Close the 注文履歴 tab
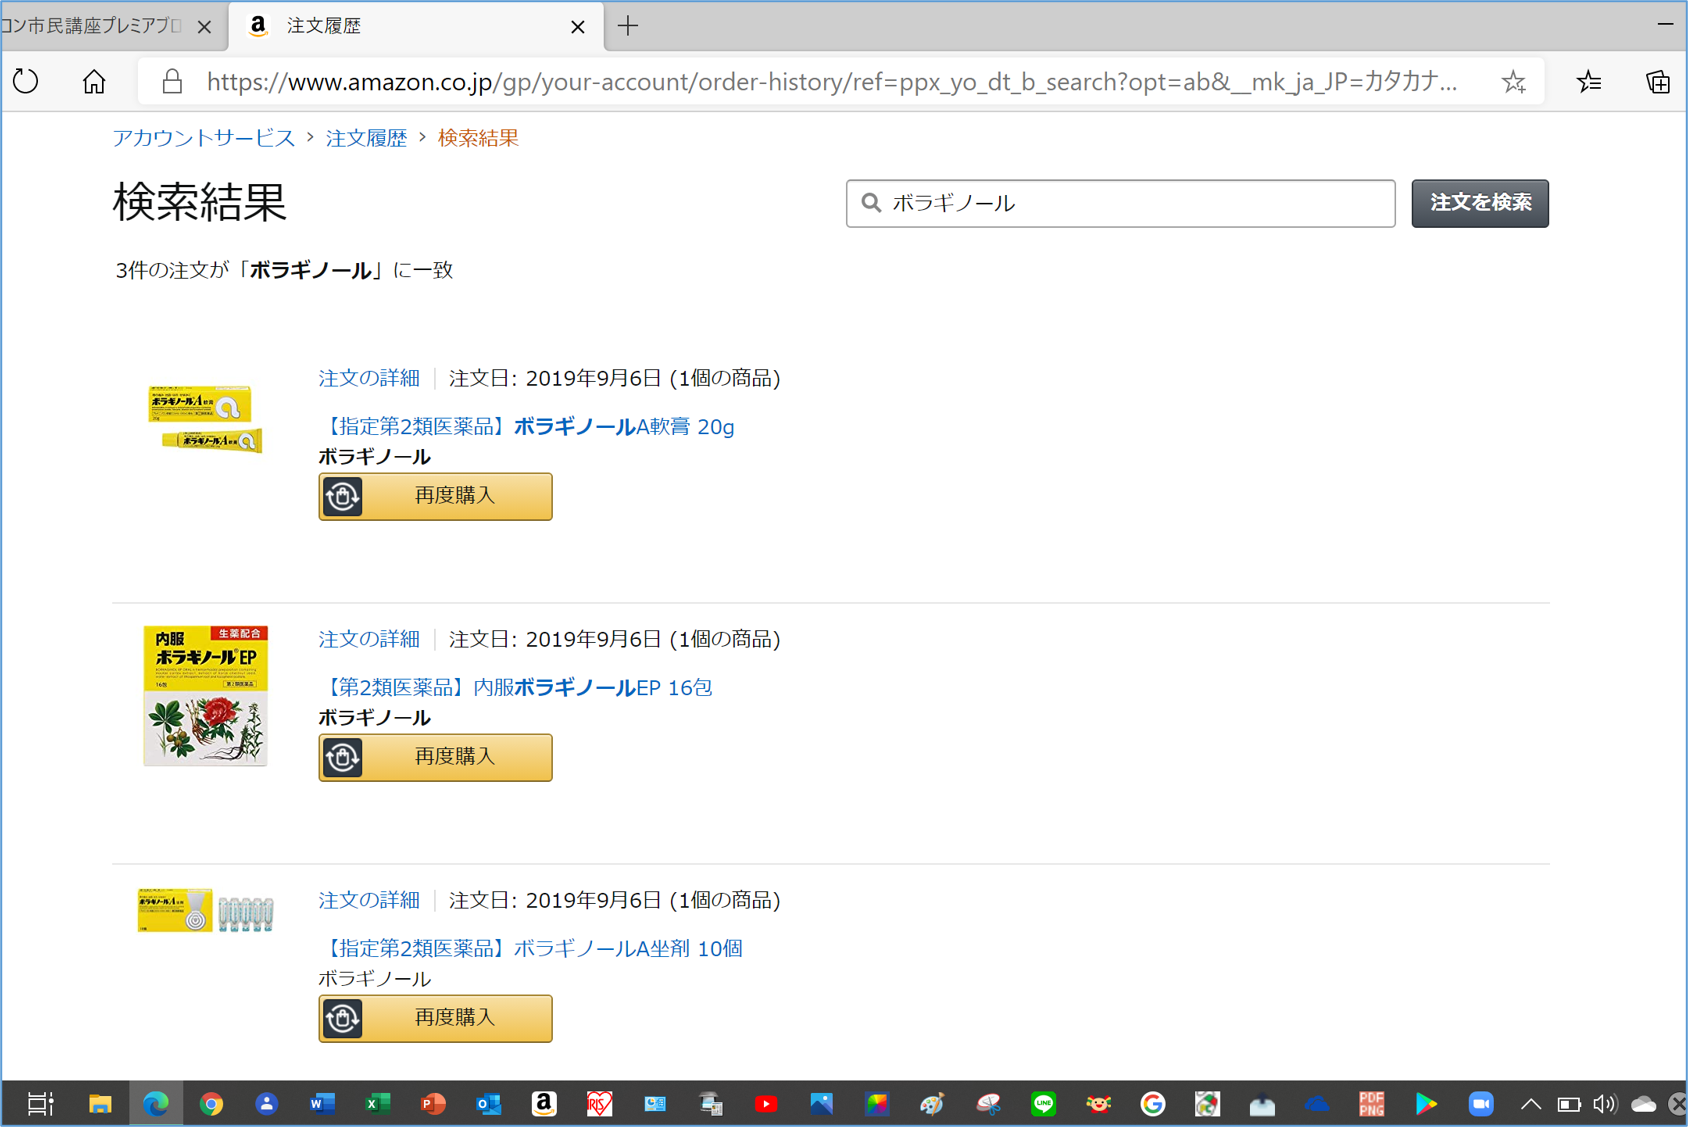1688x1127 pixels. point(578,27)
